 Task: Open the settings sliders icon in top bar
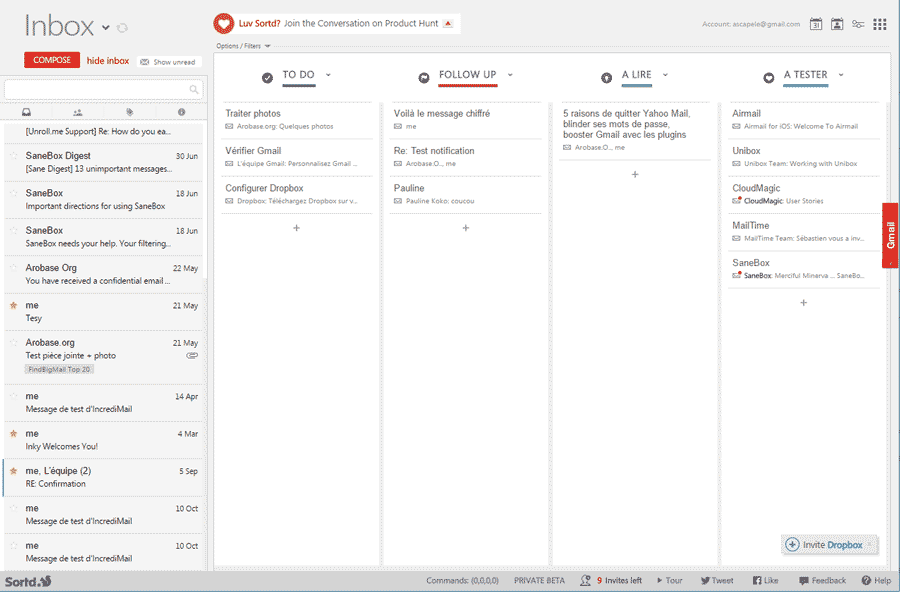point(858,24)
